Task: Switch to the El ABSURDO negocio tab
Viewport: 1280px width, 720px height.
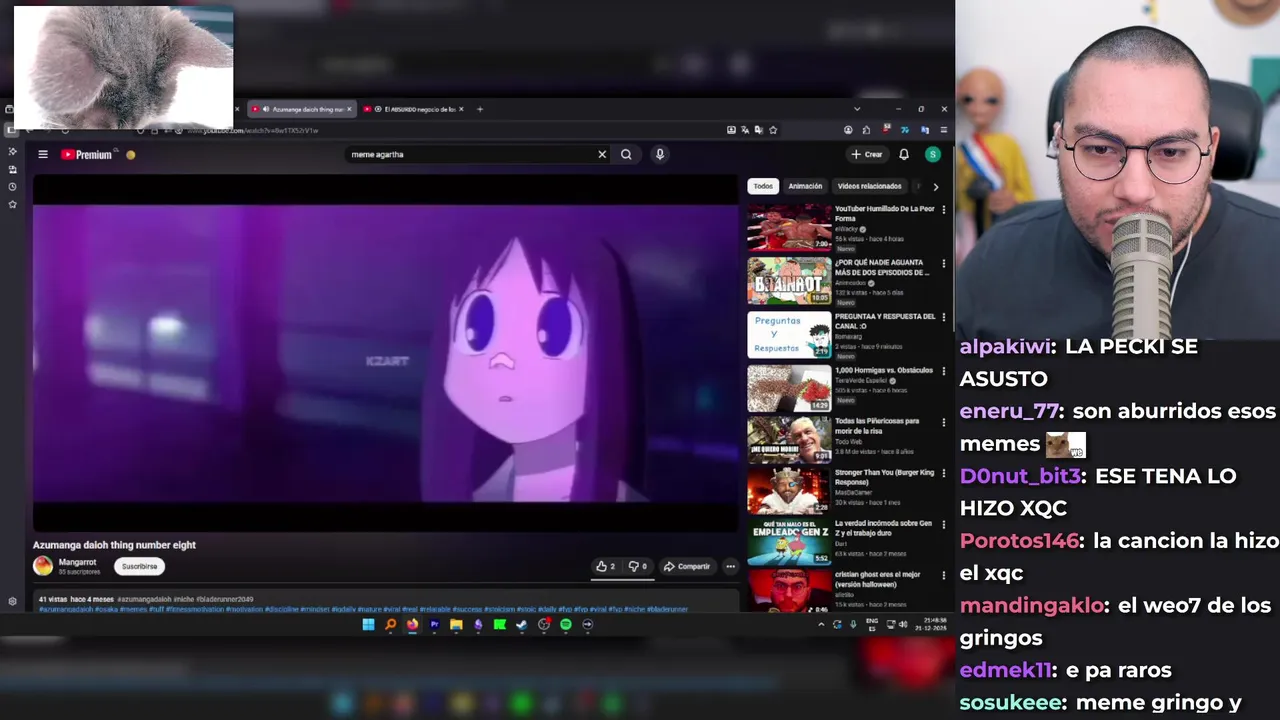Action: pyautogui.click(x=412, y=109)
